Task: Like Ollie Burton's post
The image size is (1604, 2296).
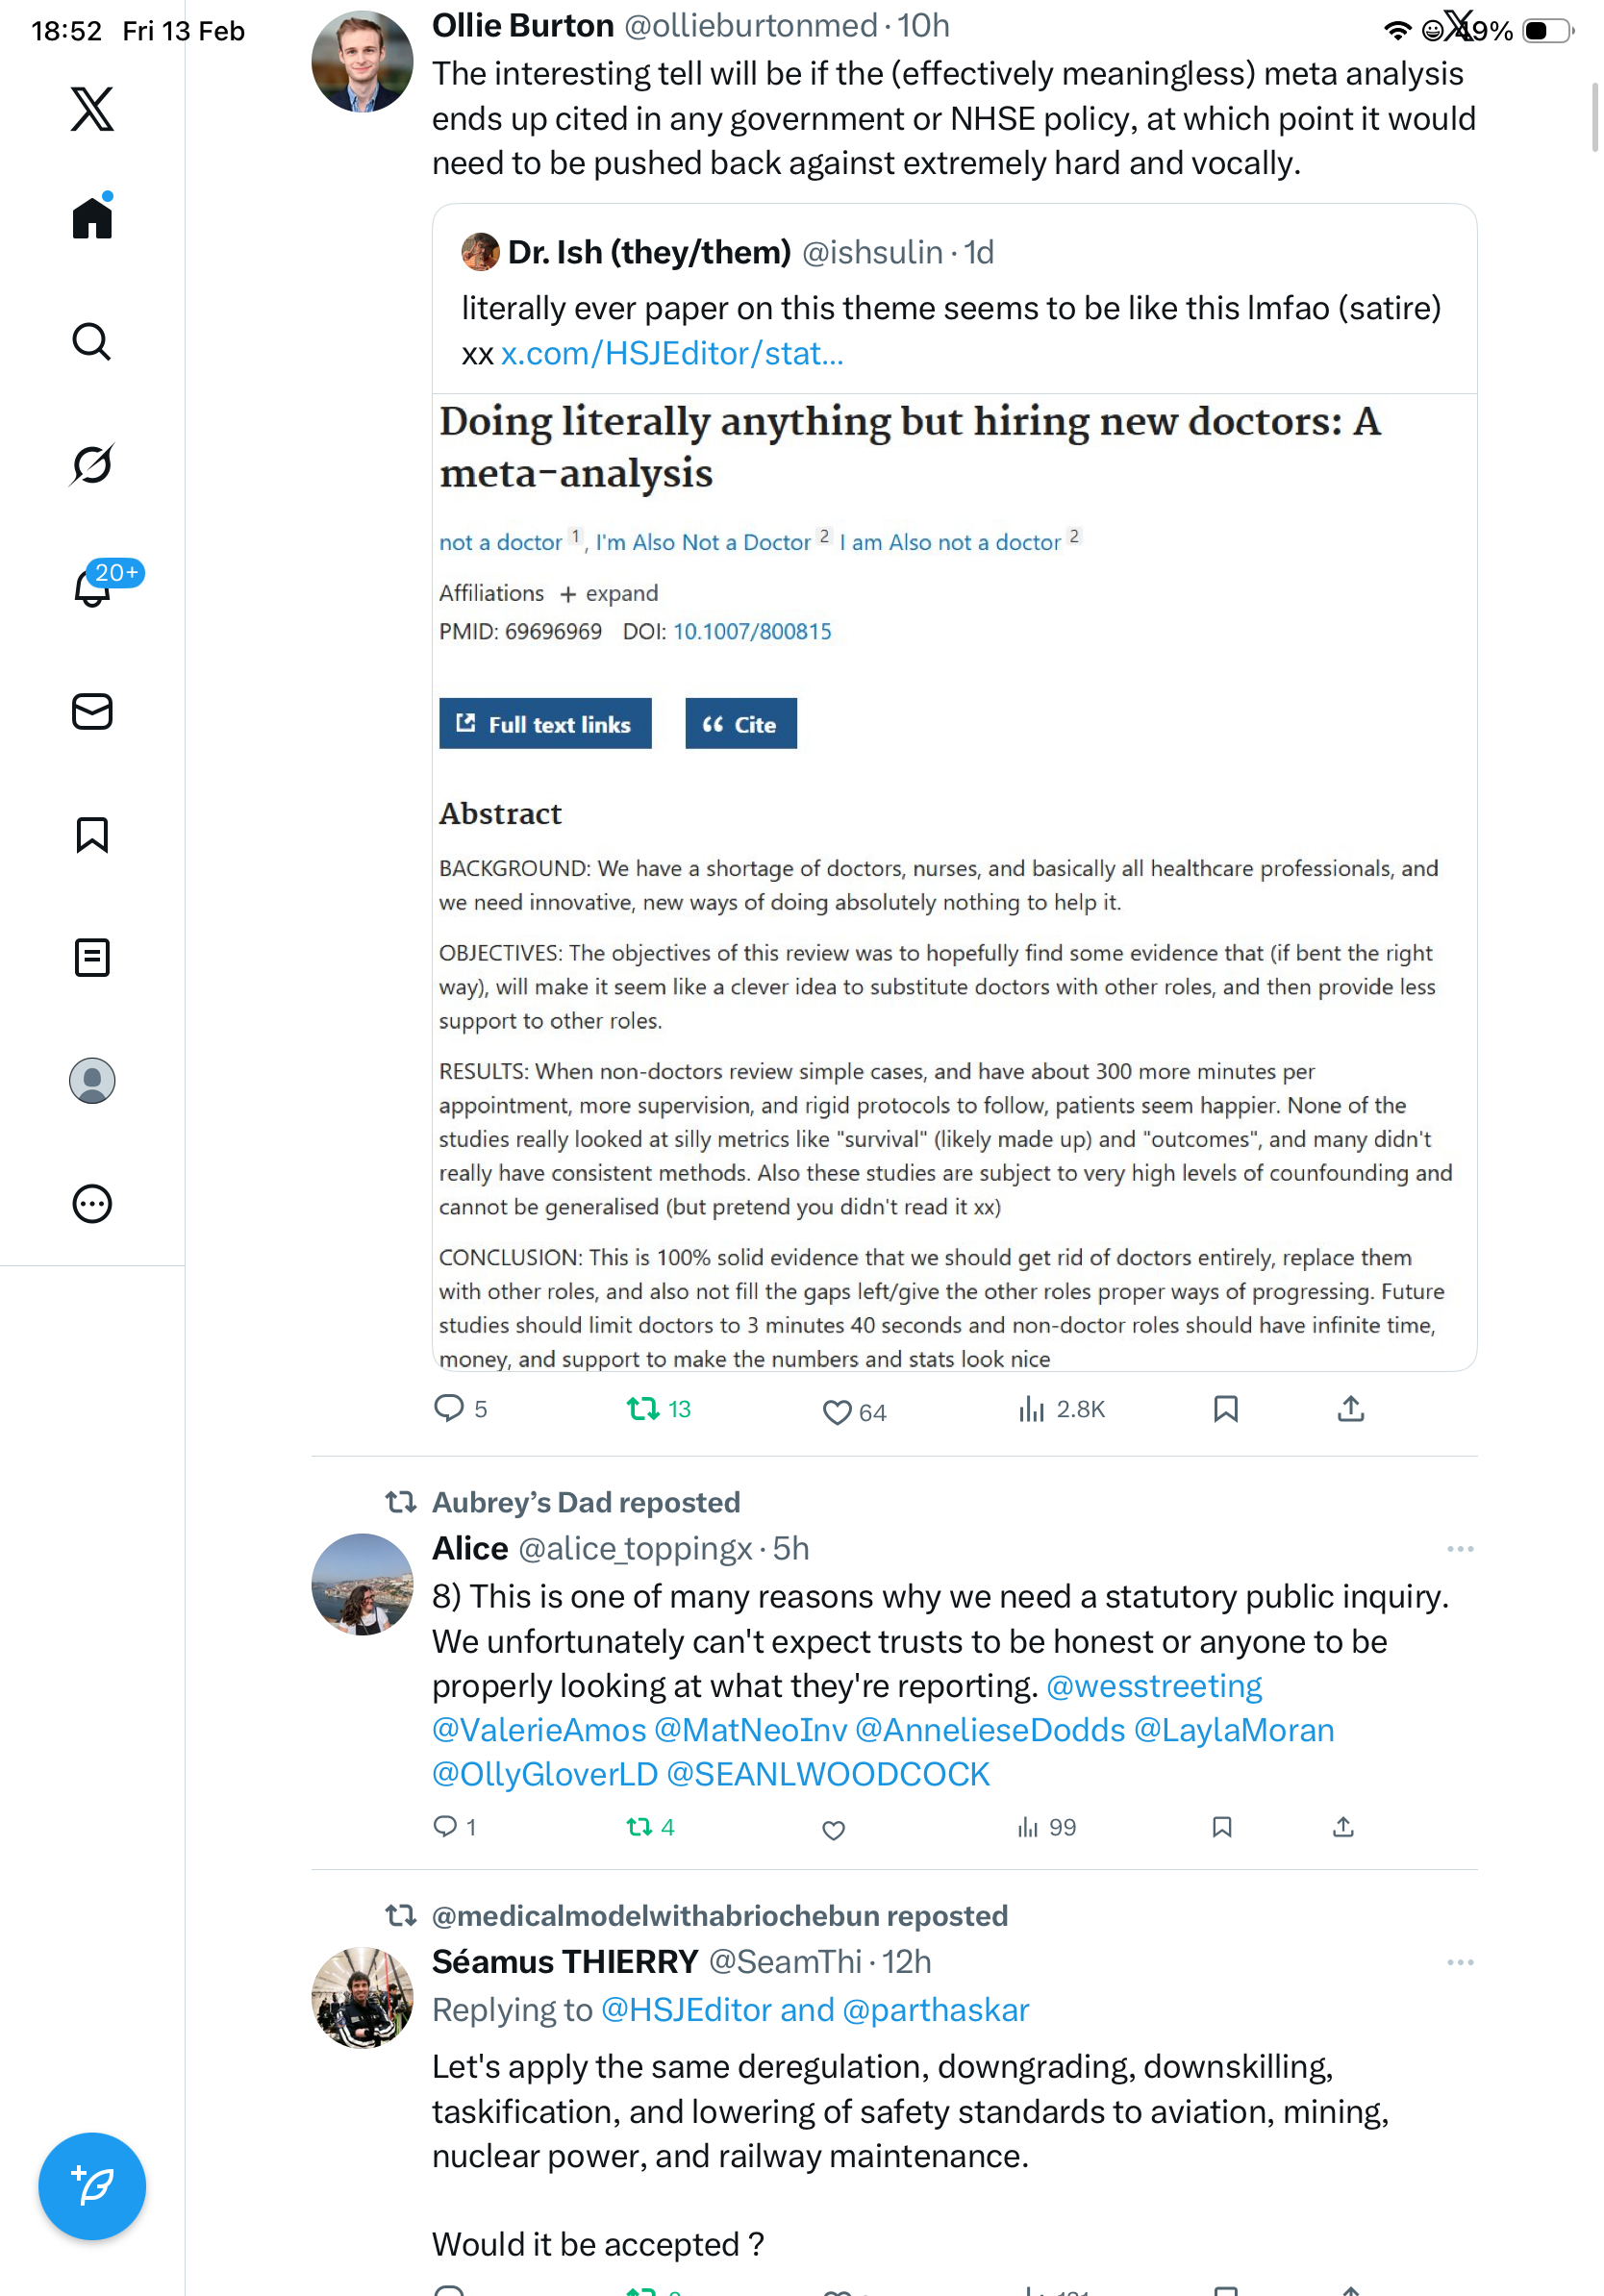Action: coord(836,1411)
